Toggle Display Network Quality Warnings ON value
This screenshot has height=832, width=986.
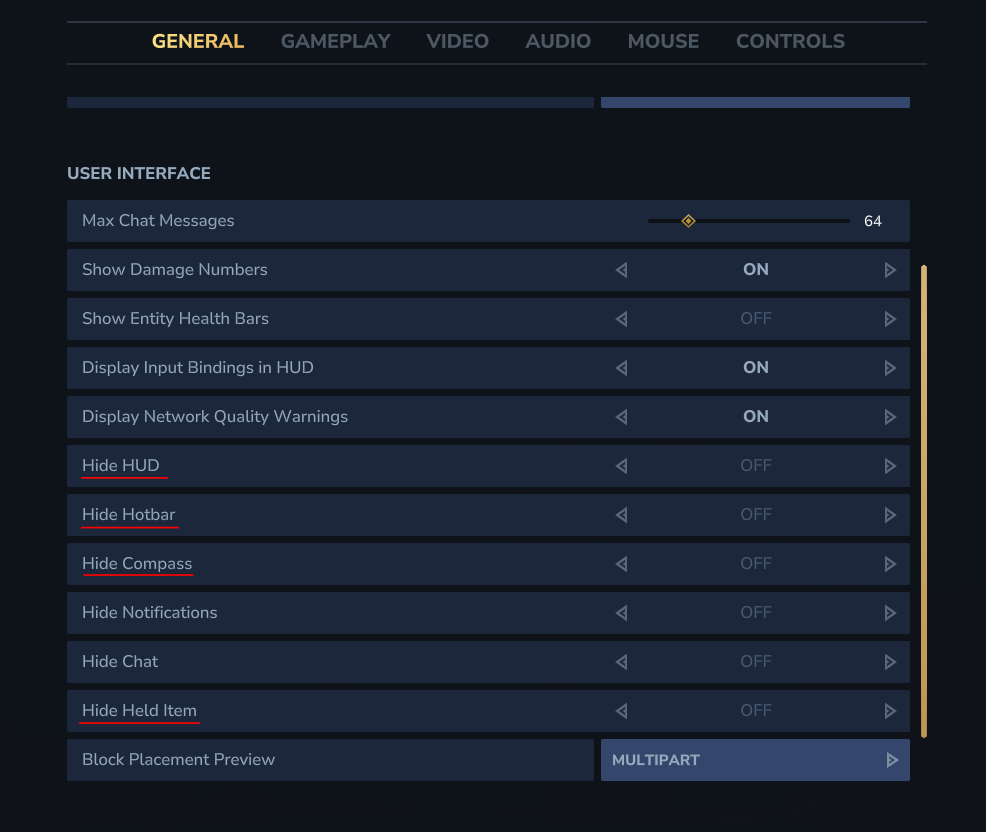pyautogui.click(x=755, y=417)
